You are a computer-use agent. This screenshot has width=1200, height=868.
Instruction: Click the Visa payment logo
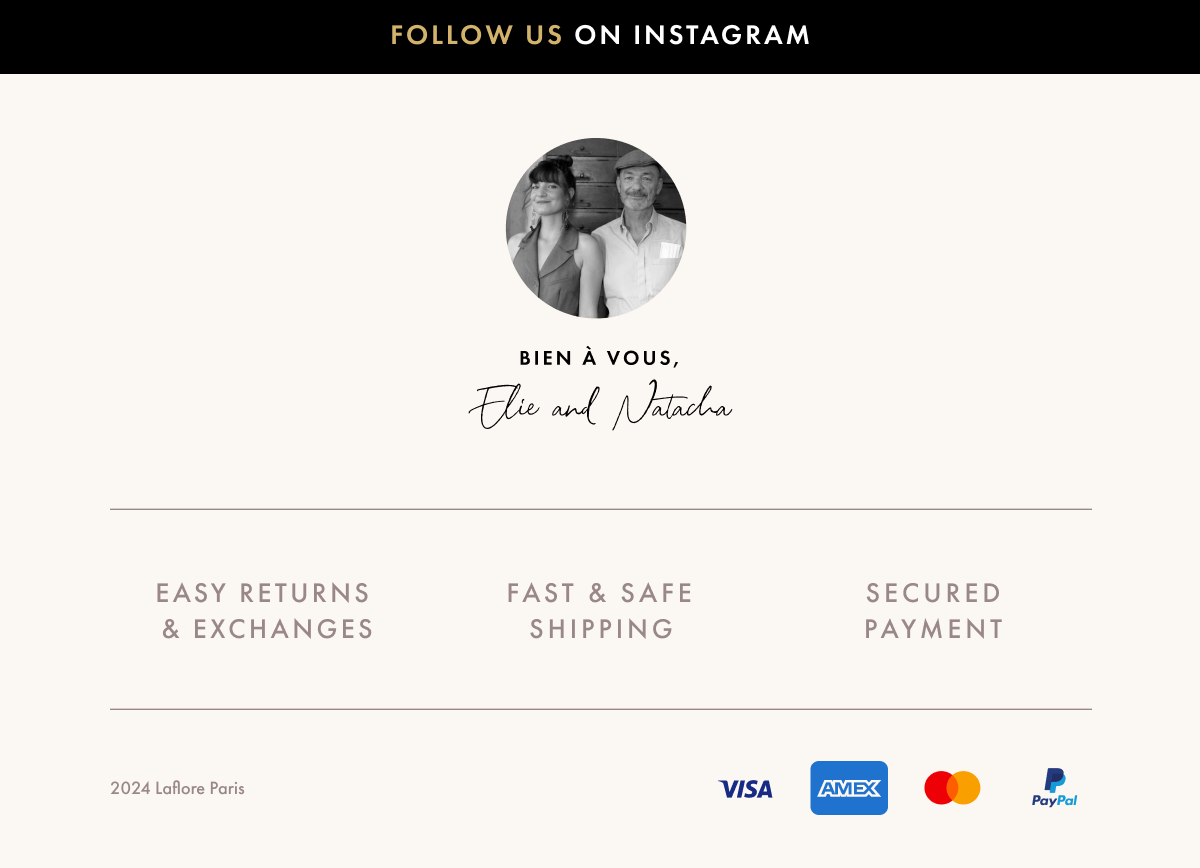point(746,789)
